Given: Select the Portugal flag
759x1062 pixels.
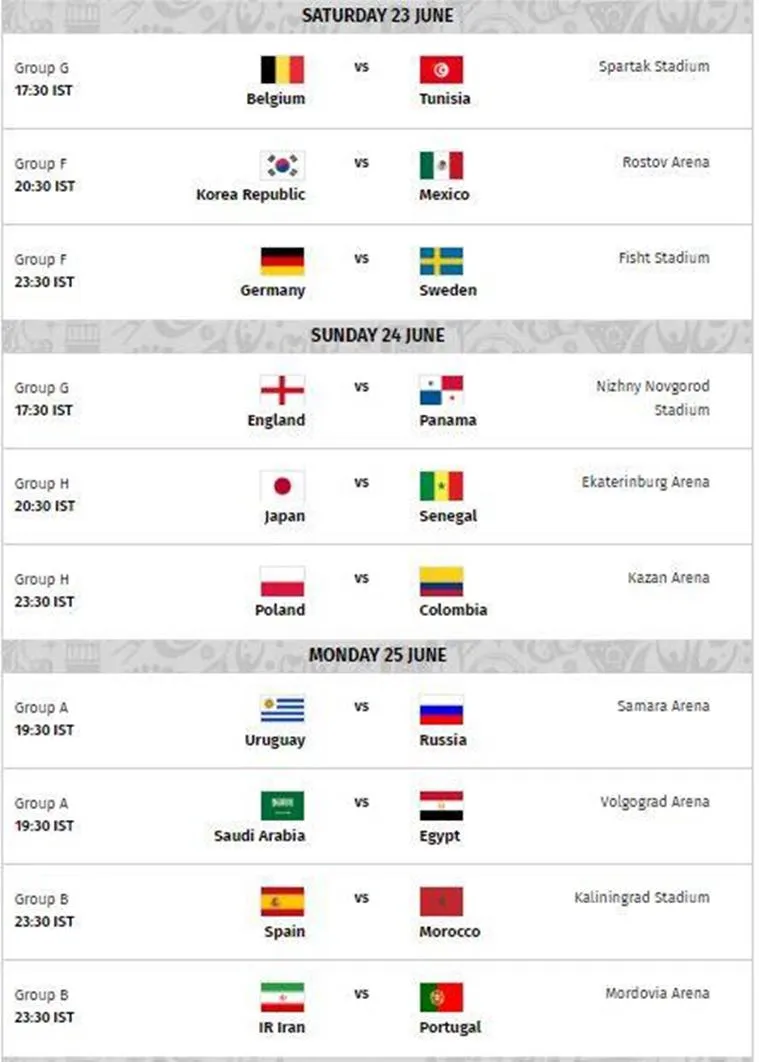Looking at the screenshot, I should 441,997.
